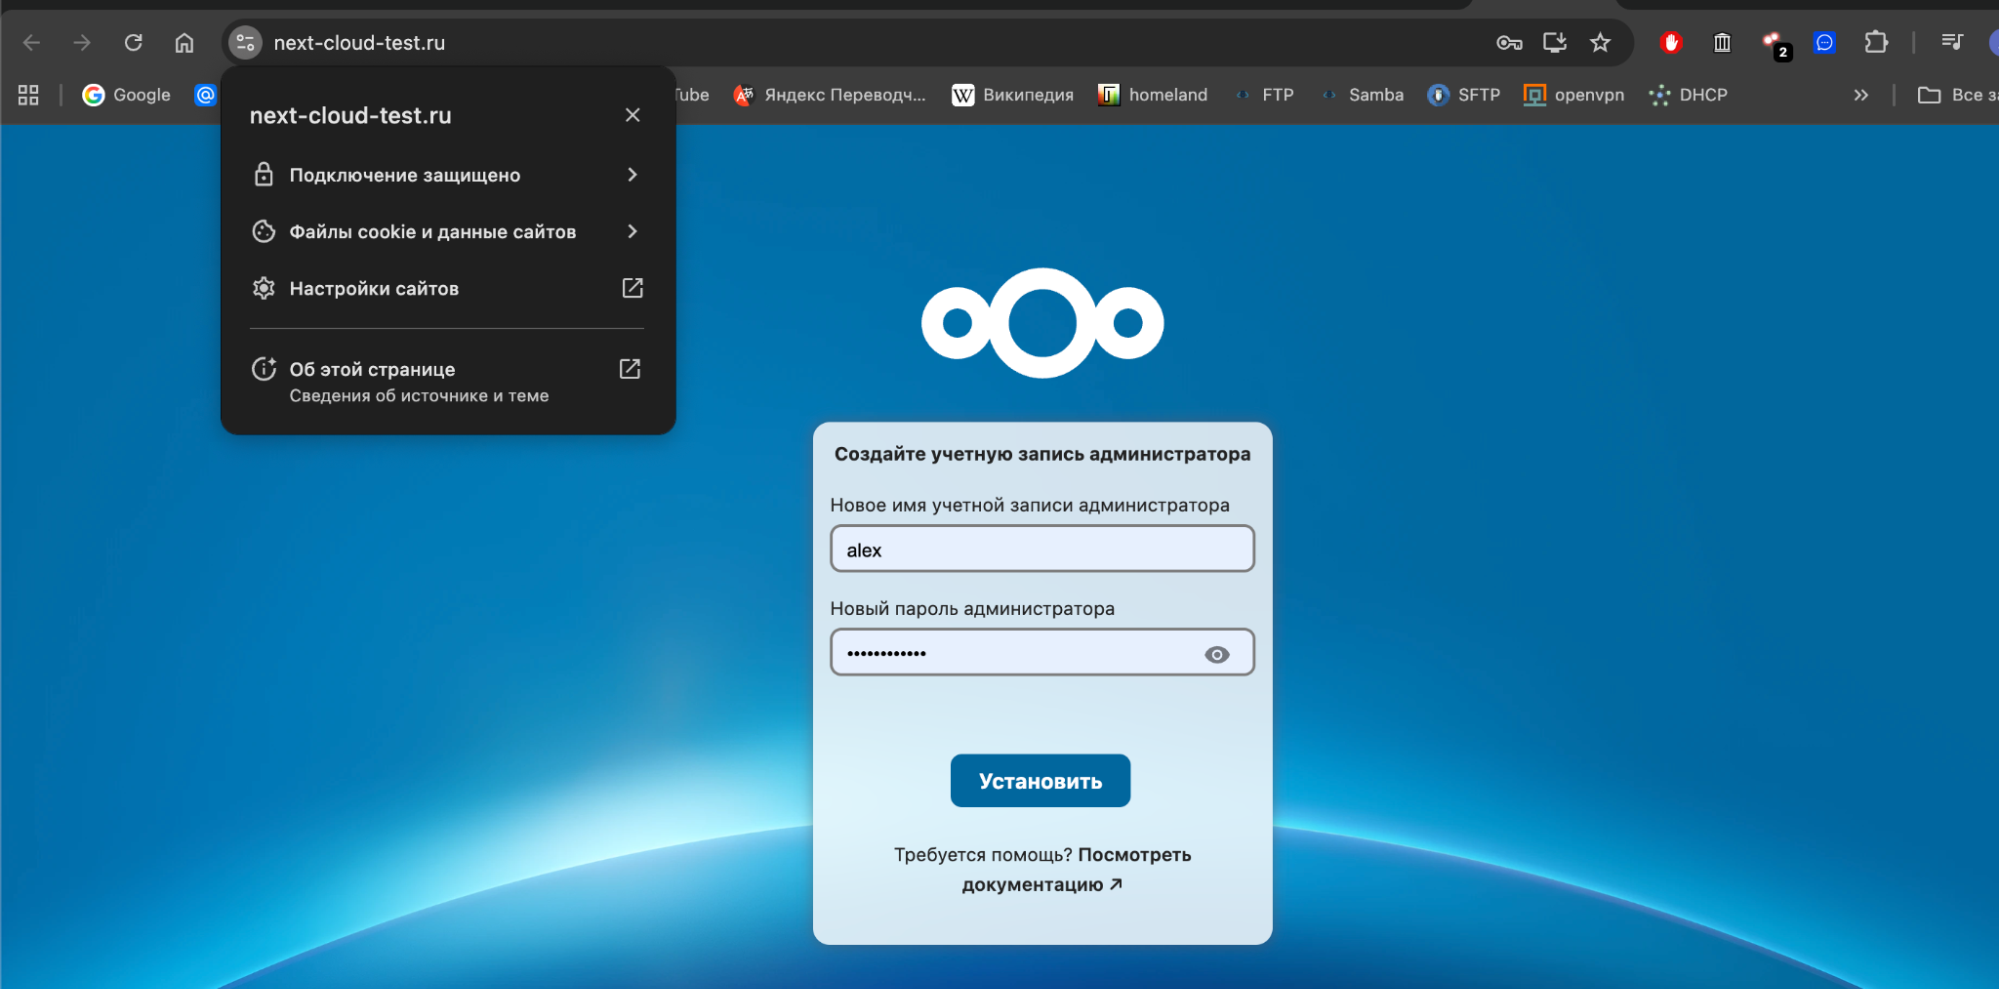Click the label Новый пароль администратора
1999x989 pixels.
point(972,609)
